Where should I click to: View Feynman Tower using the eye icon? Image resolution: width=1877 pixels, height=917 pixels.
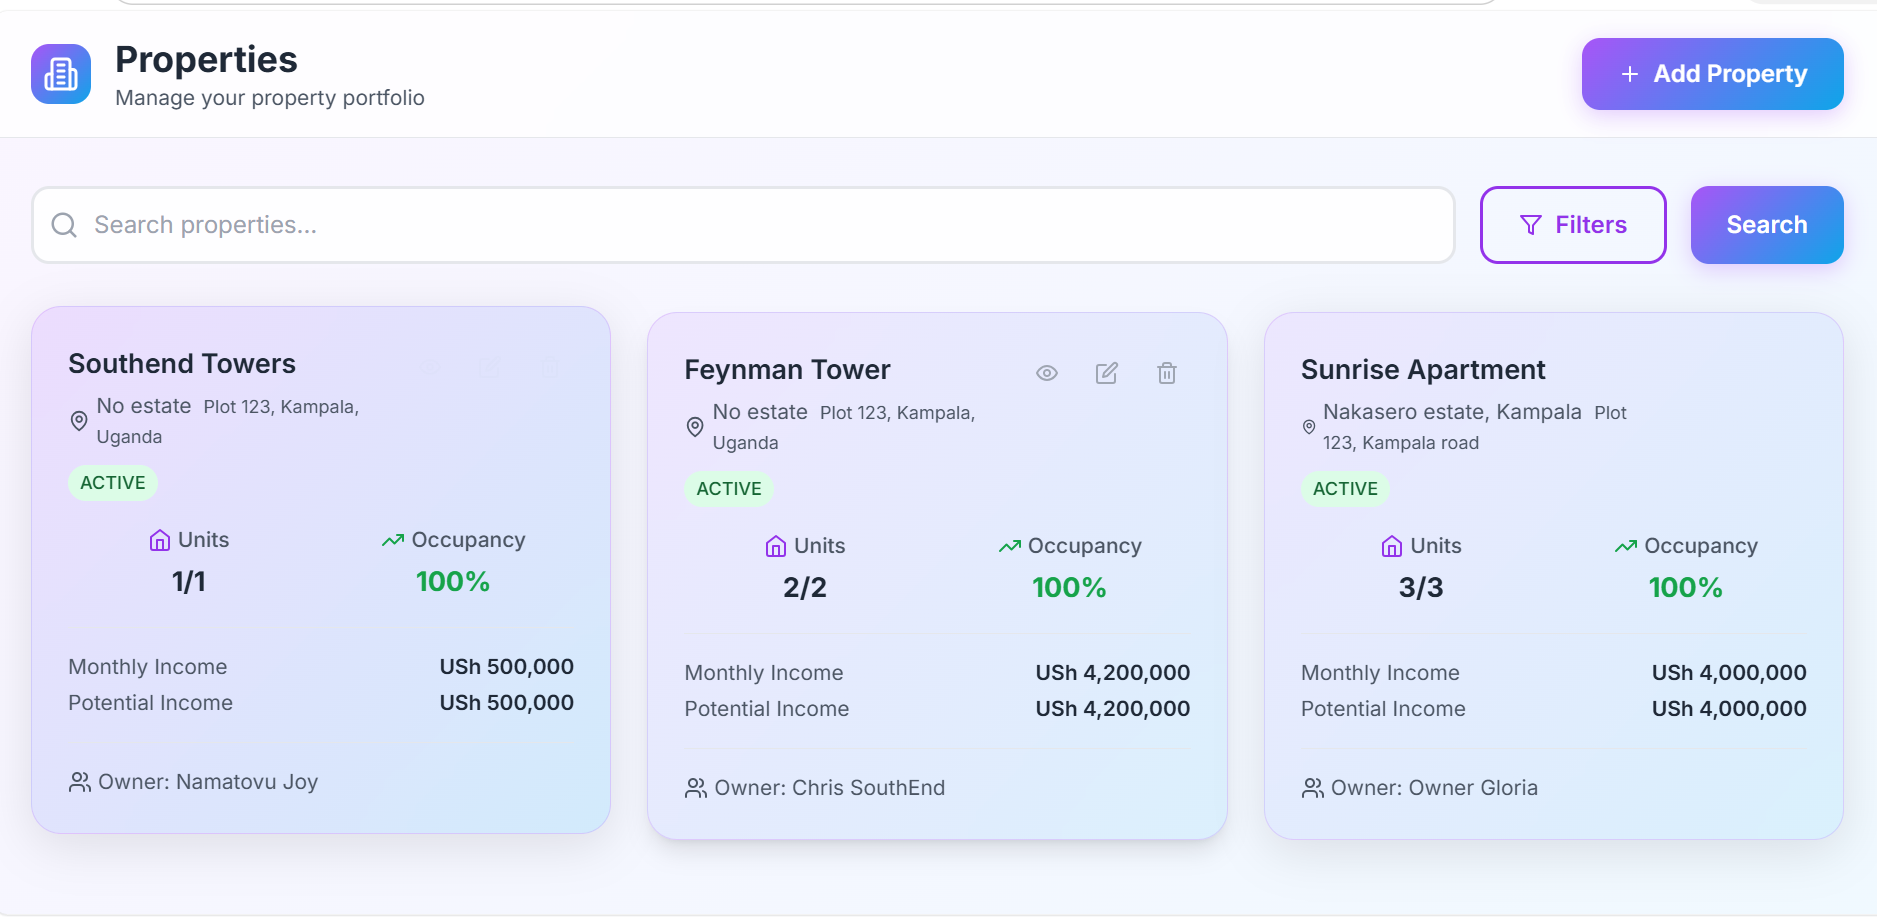coord(1047,373)
